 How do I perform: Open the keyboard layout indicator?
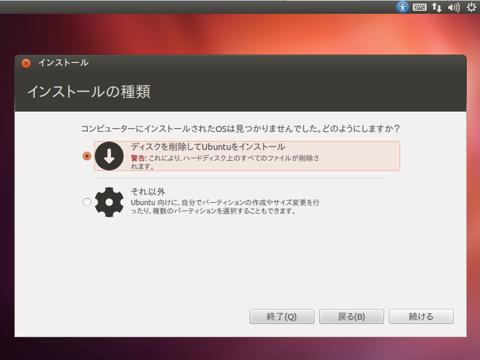pyautogui.click(x=419, y=7)
